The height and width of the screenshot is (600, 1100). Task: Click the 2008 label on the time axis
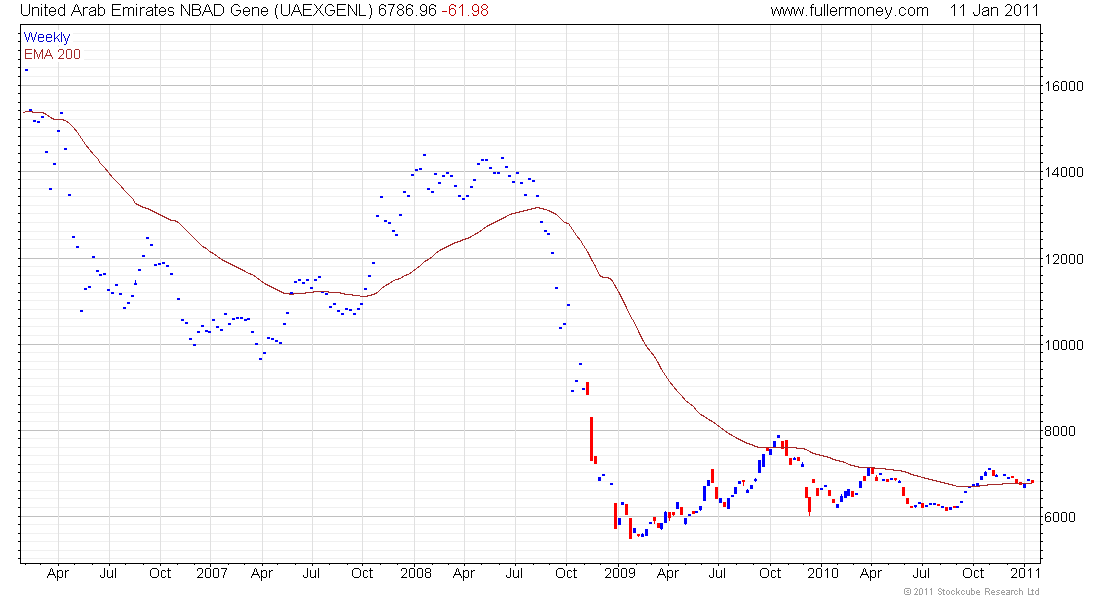415,573
